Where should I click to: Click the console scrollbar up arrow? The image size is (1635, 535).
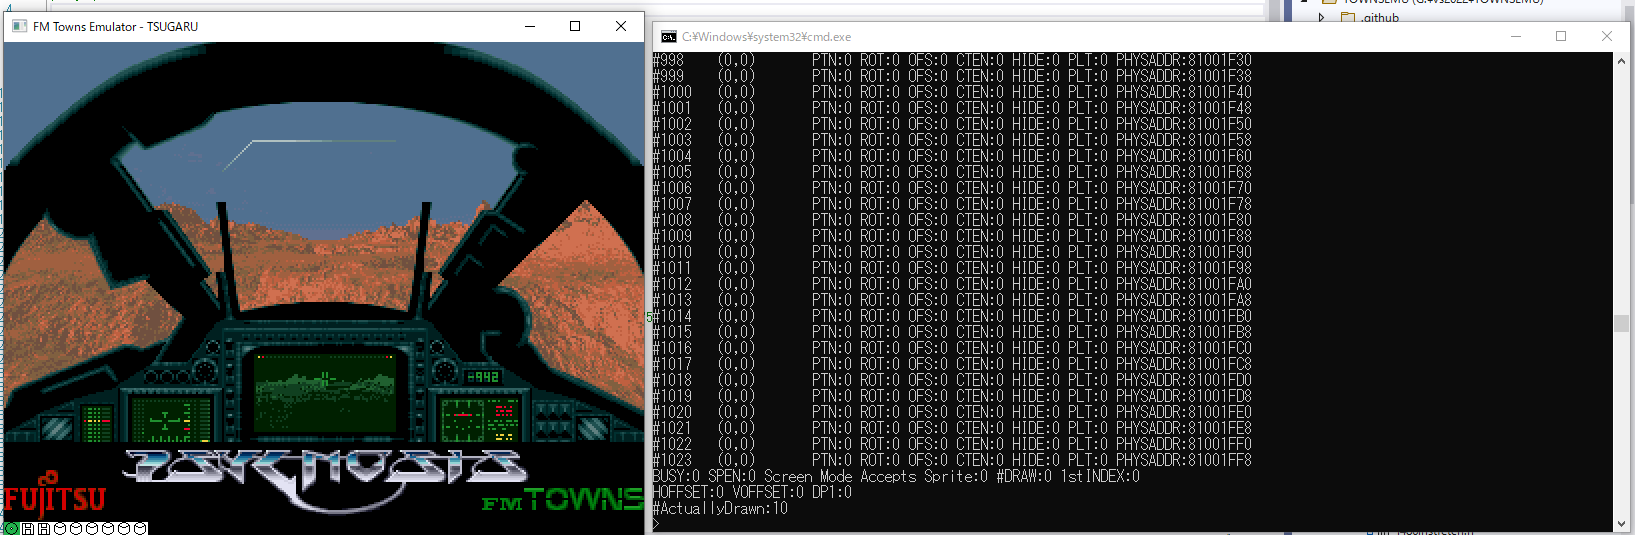[1621, 60]
